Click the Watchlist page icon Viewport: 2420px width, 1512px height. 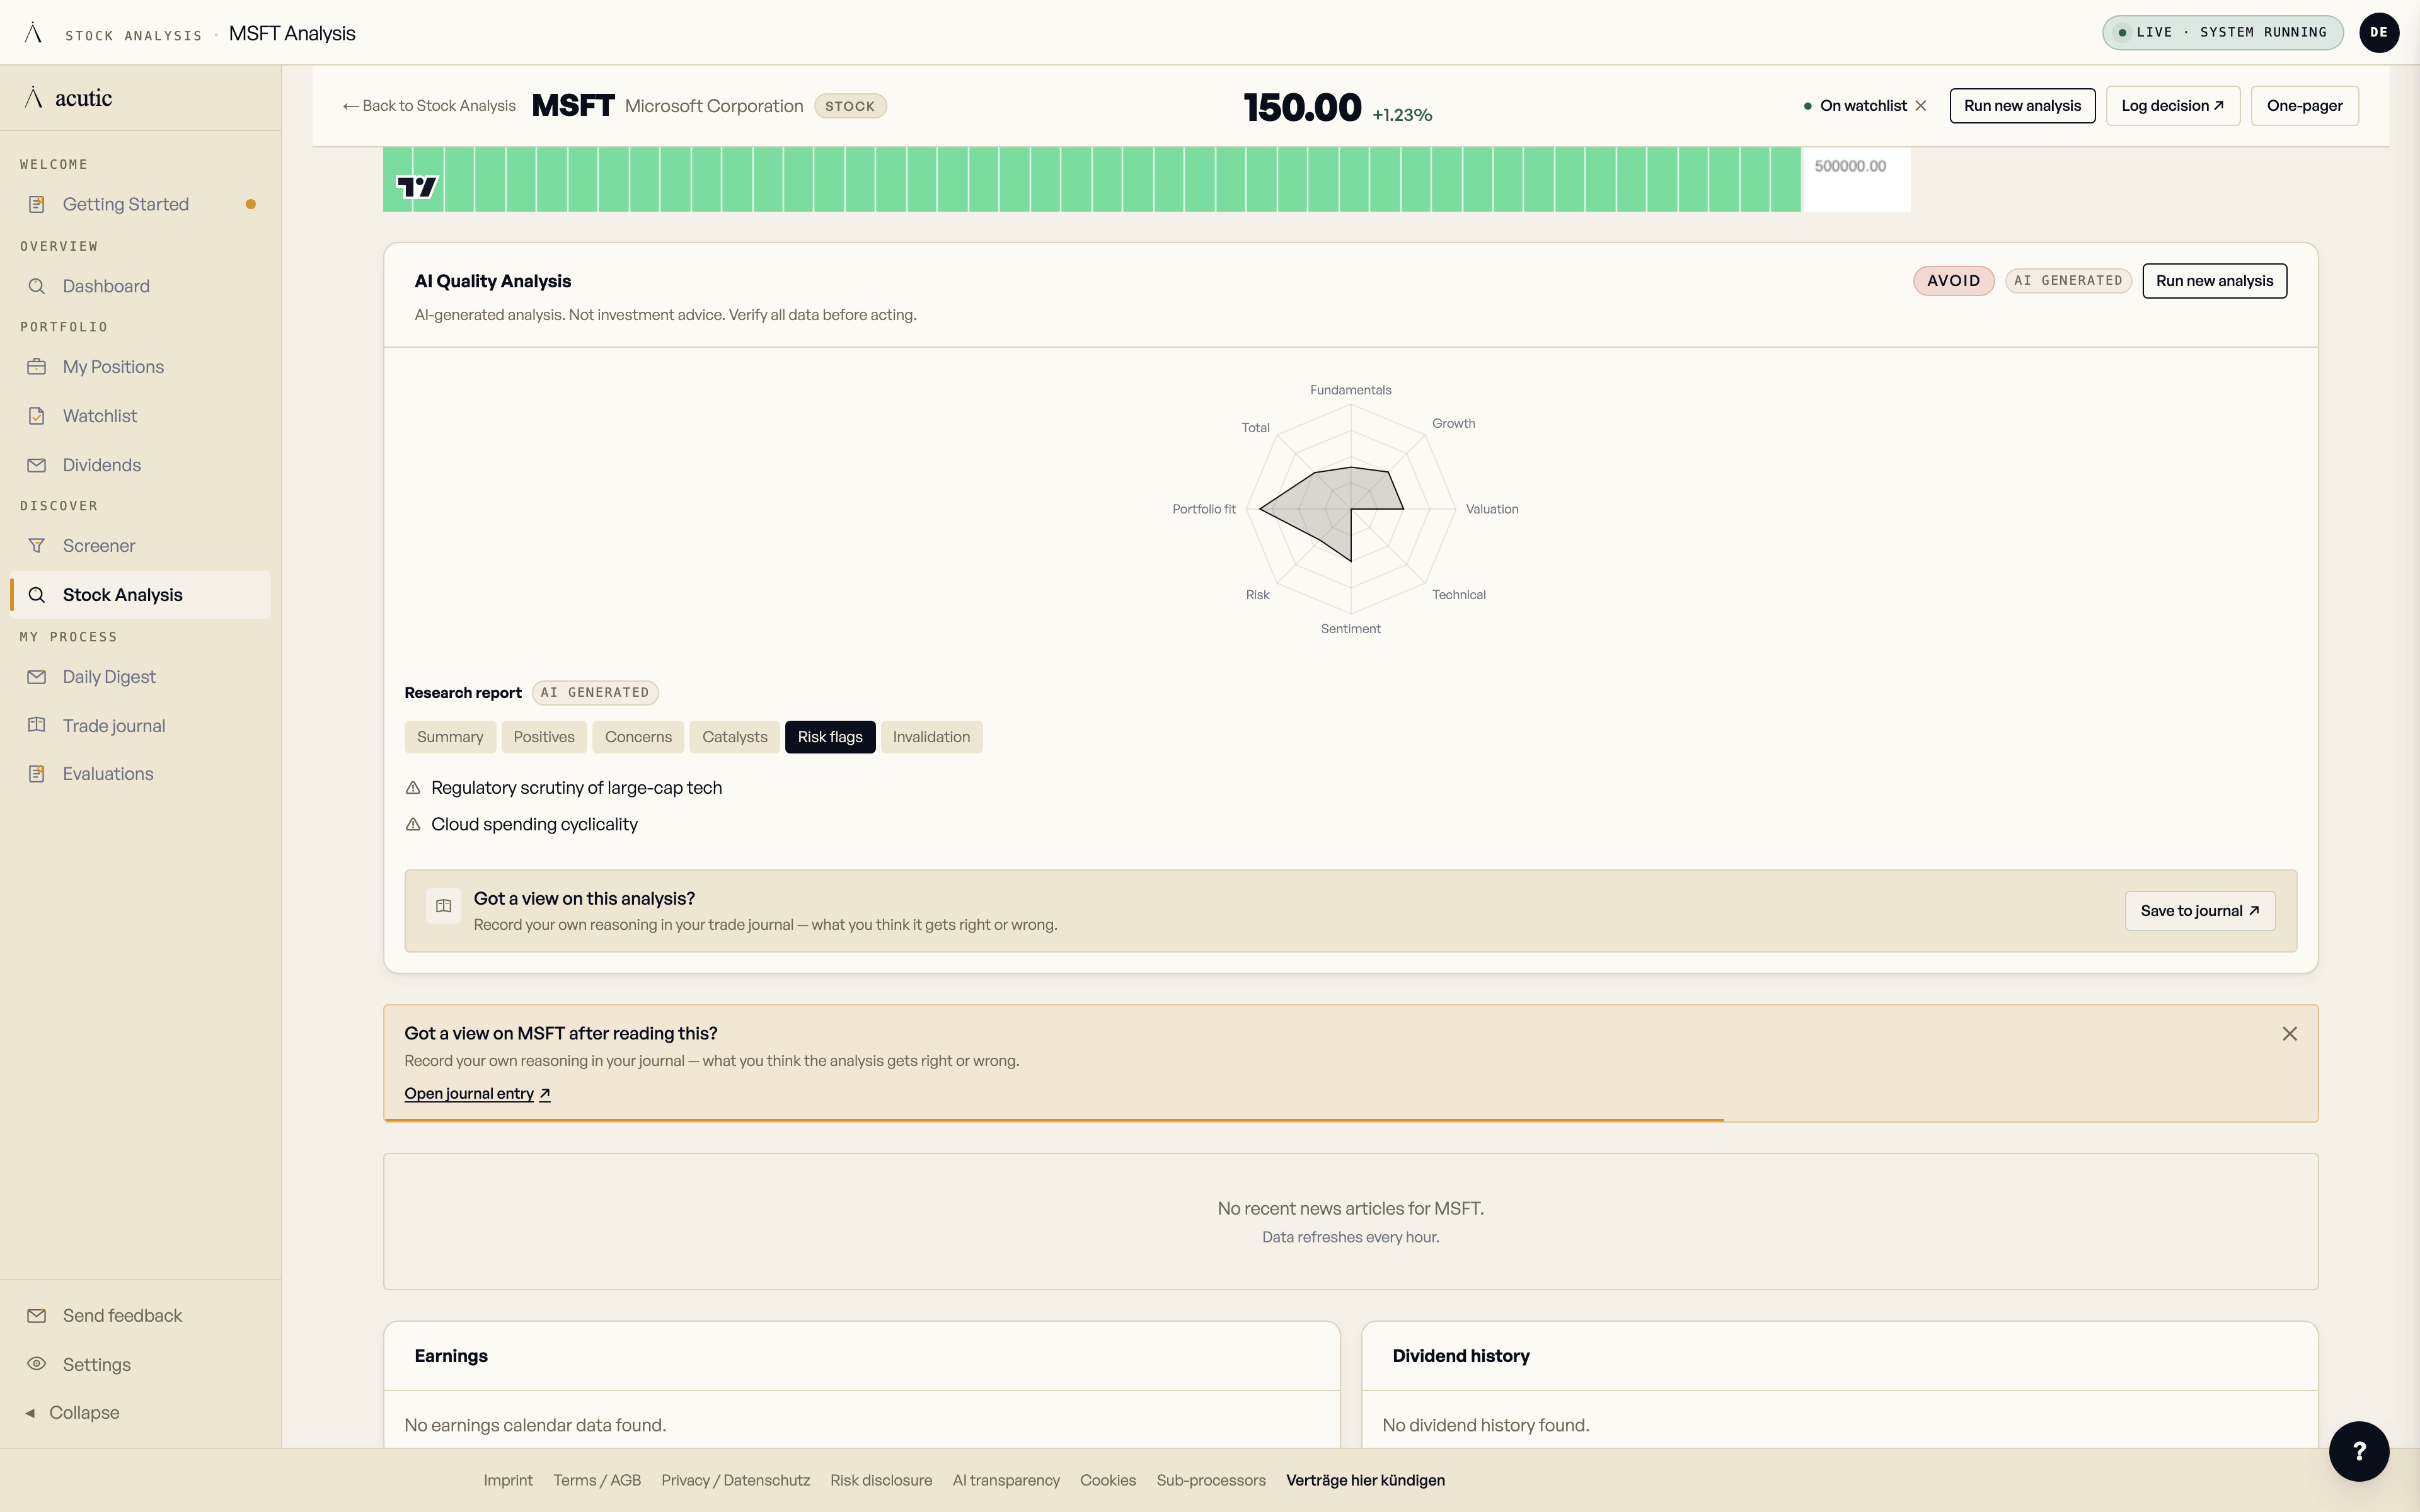pyautogui.click(x=37, y=416)
